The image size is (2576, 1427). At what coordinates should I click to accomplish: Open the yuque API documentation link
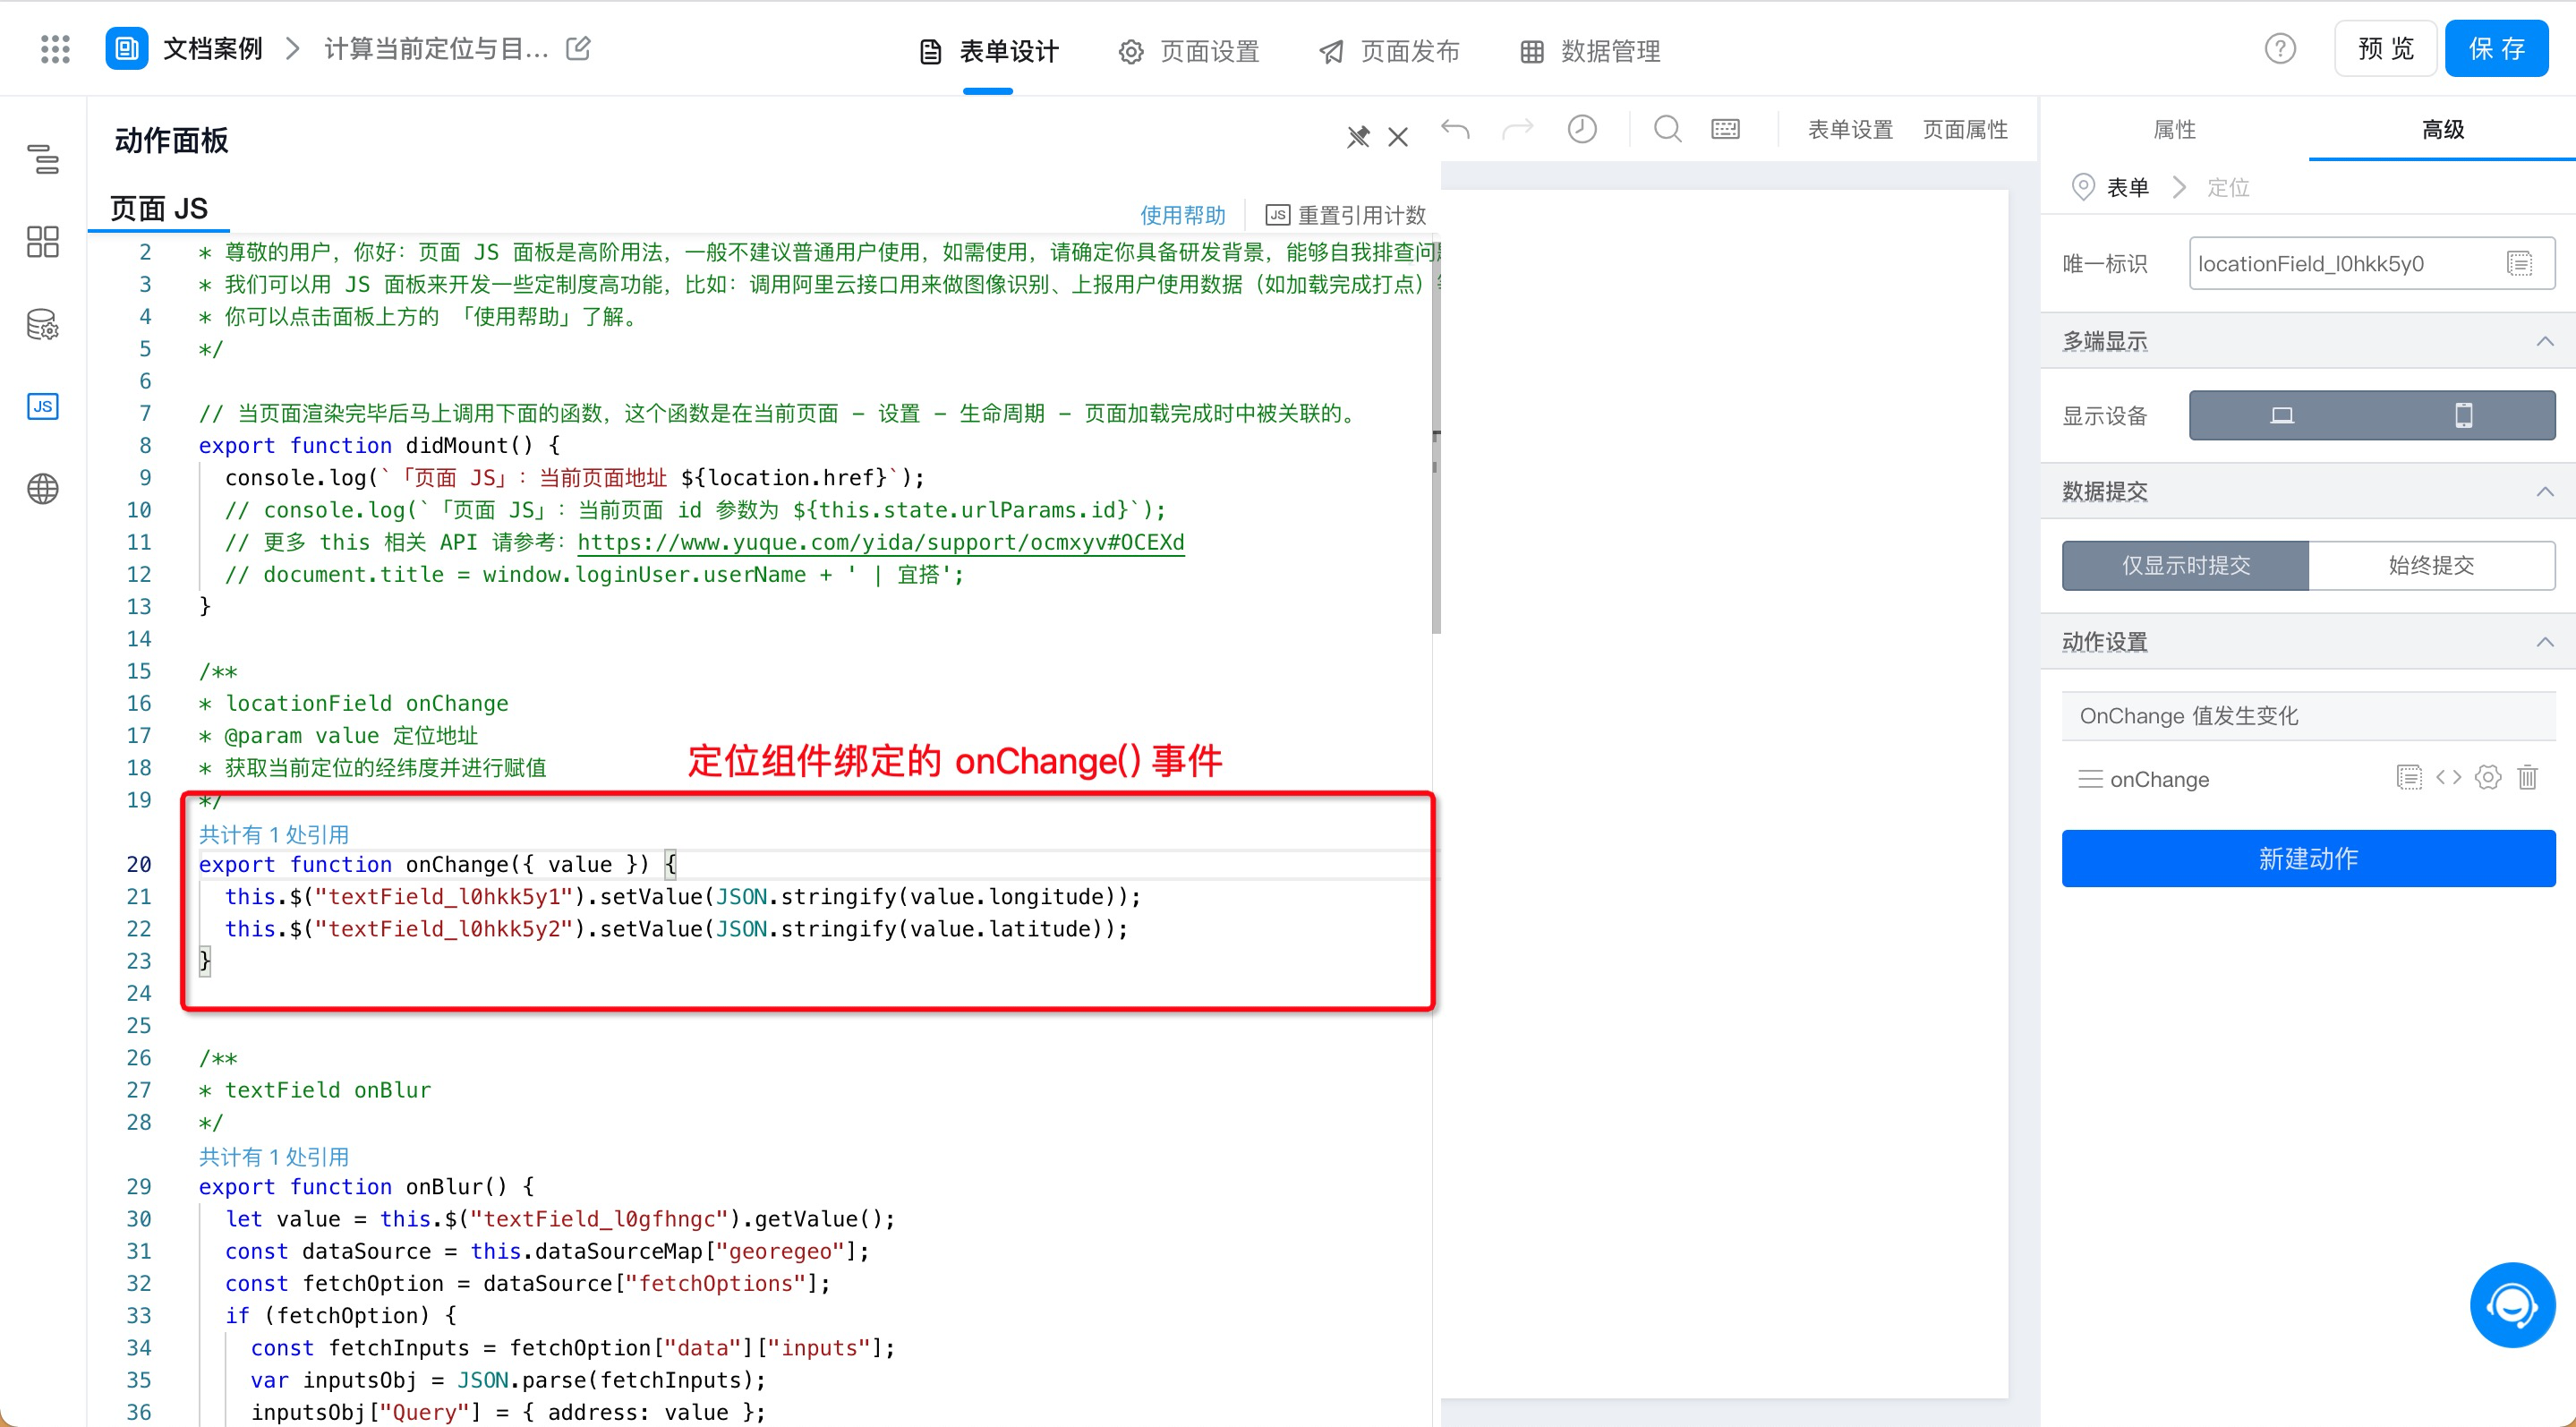(881, 542)
